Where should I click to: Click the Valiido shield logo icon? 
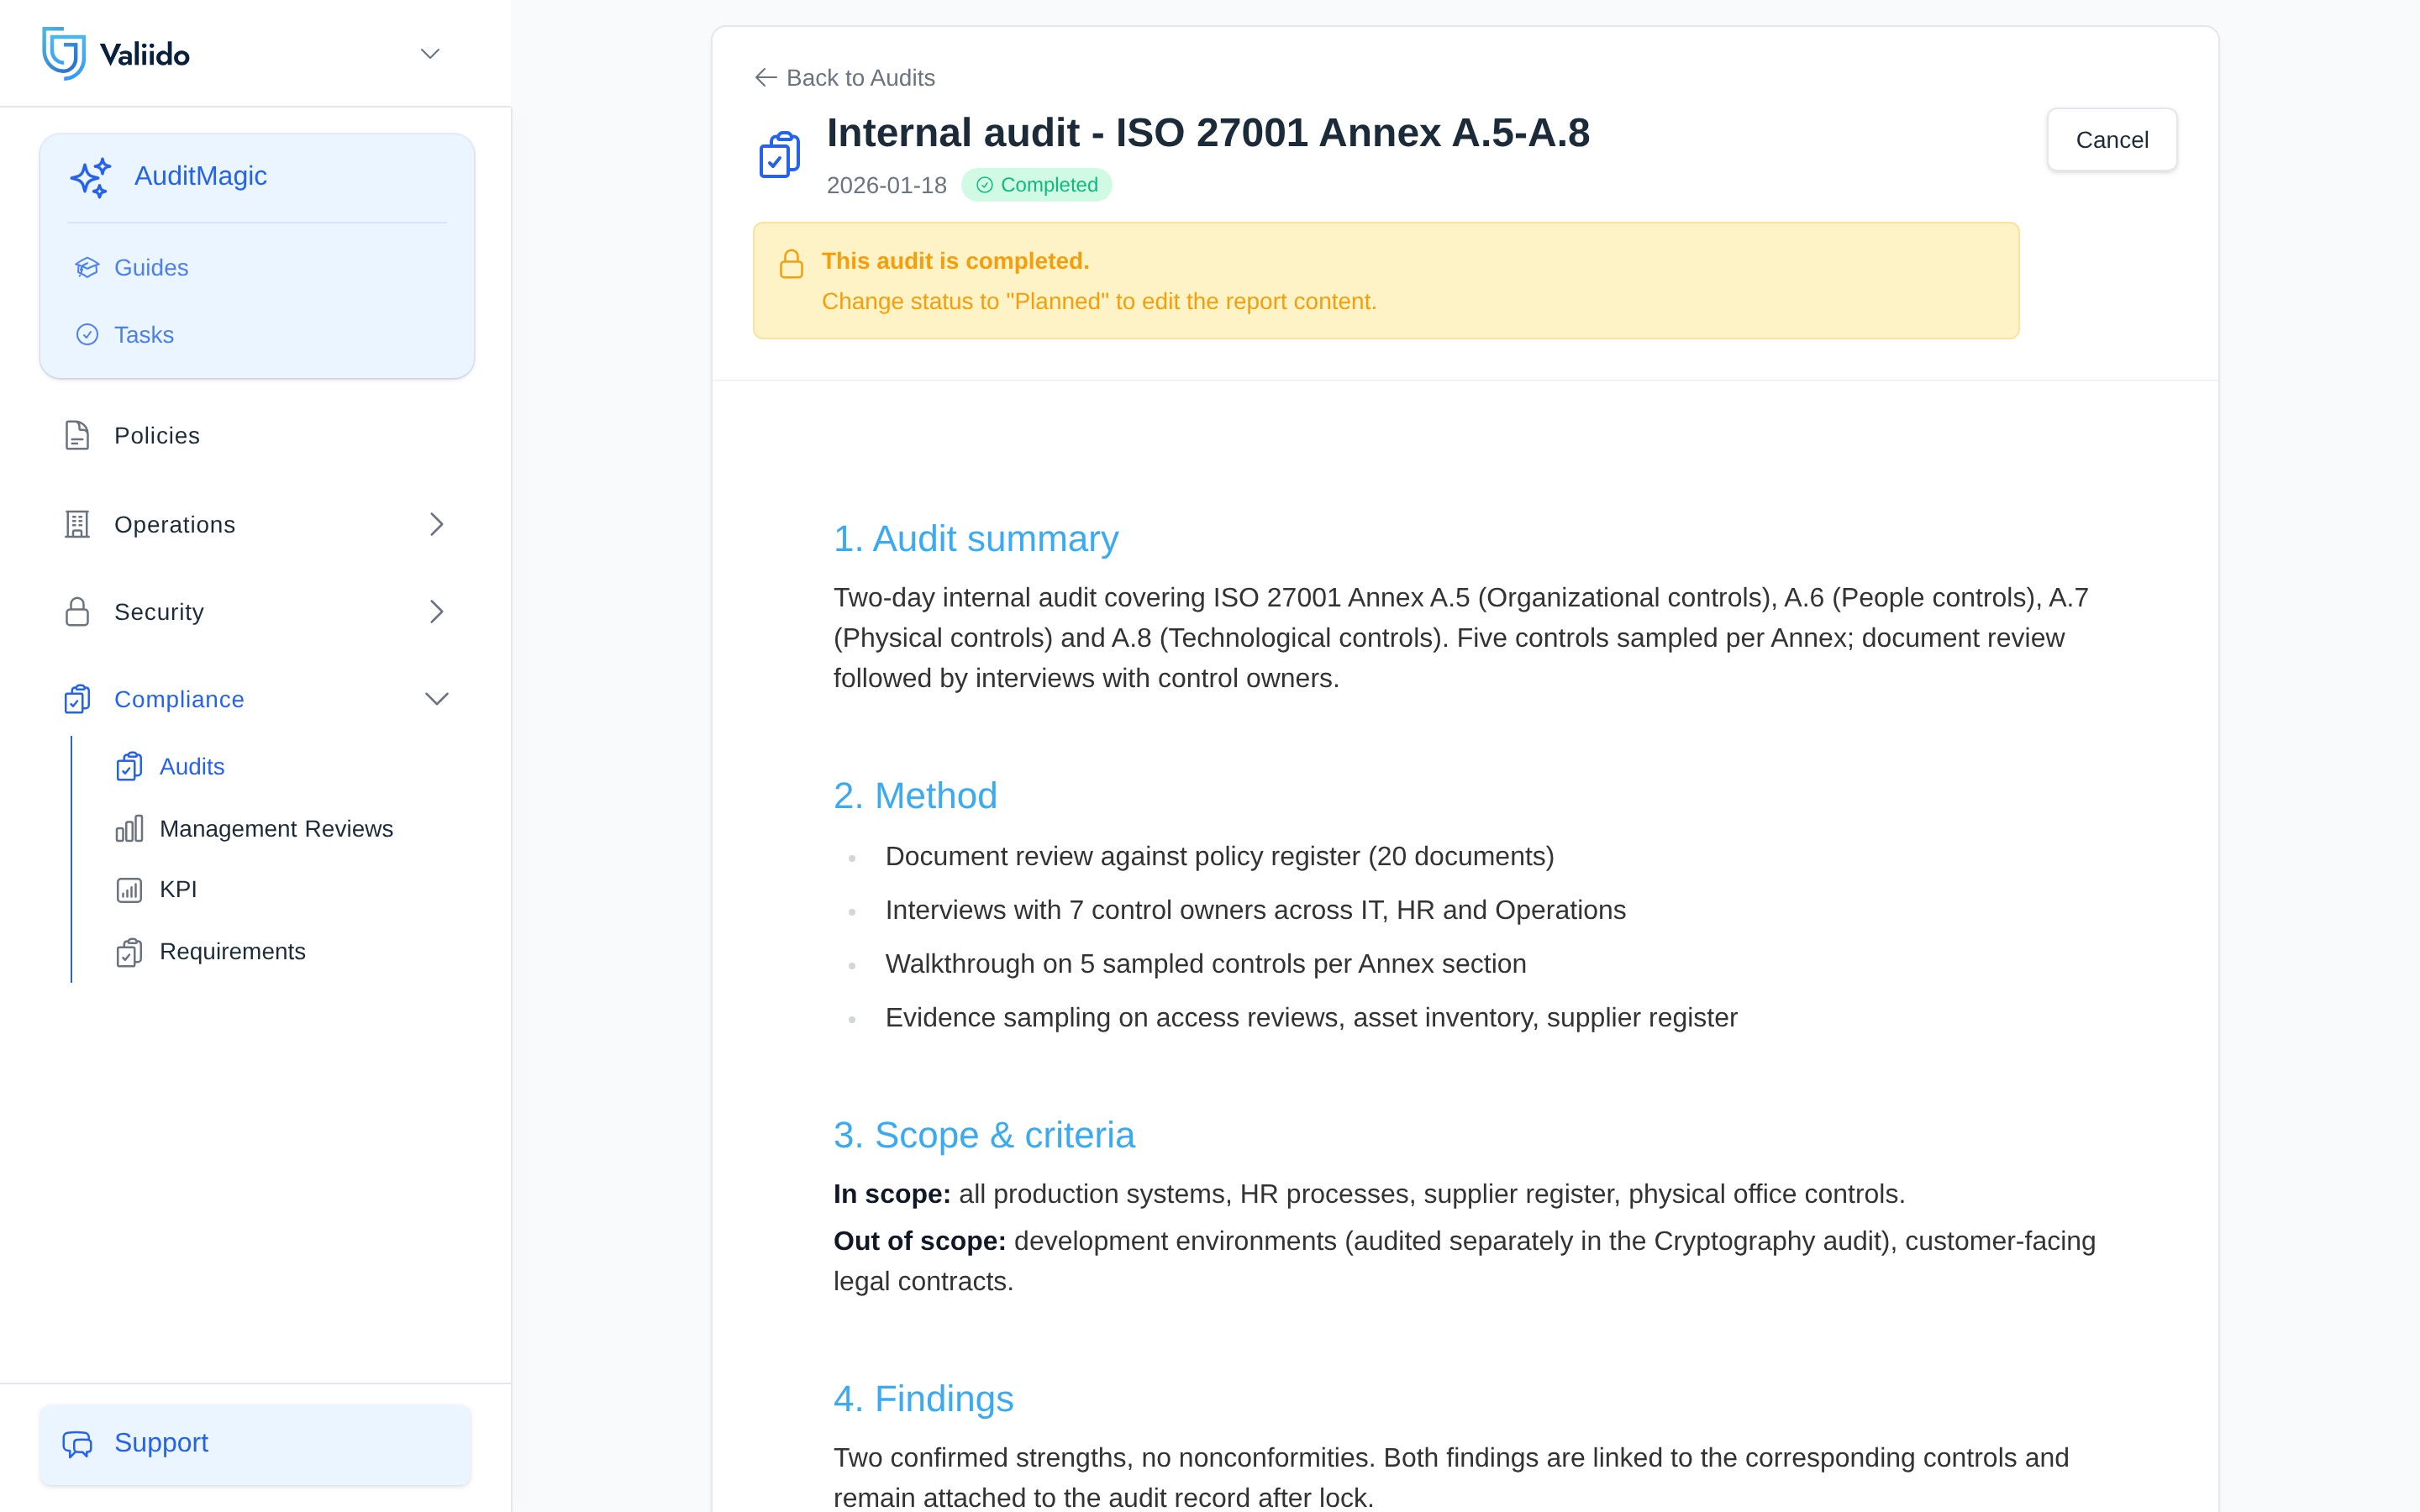(x=64, y=53)
